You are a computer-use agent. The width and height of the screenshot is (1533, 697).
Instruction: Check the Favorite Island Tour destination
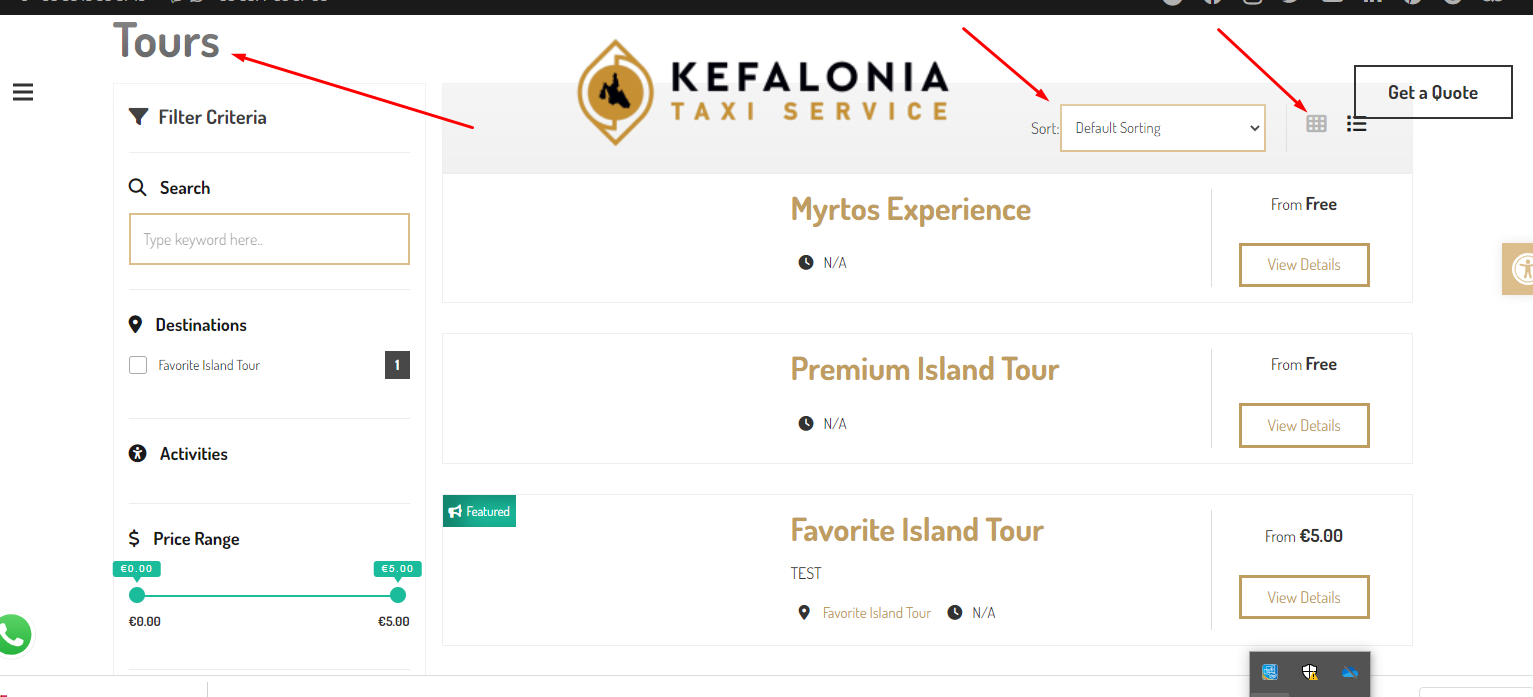tap(138, 365)
